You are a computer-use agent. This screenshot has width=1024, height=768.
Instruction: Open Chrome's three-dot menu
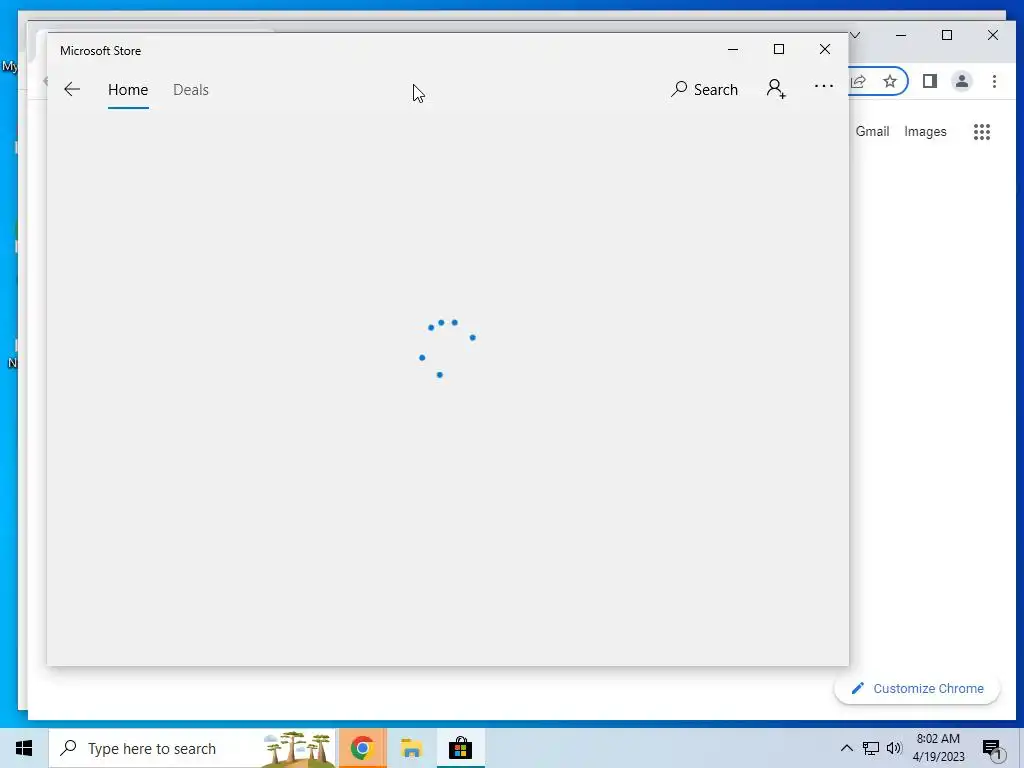(x=994, y=81)
